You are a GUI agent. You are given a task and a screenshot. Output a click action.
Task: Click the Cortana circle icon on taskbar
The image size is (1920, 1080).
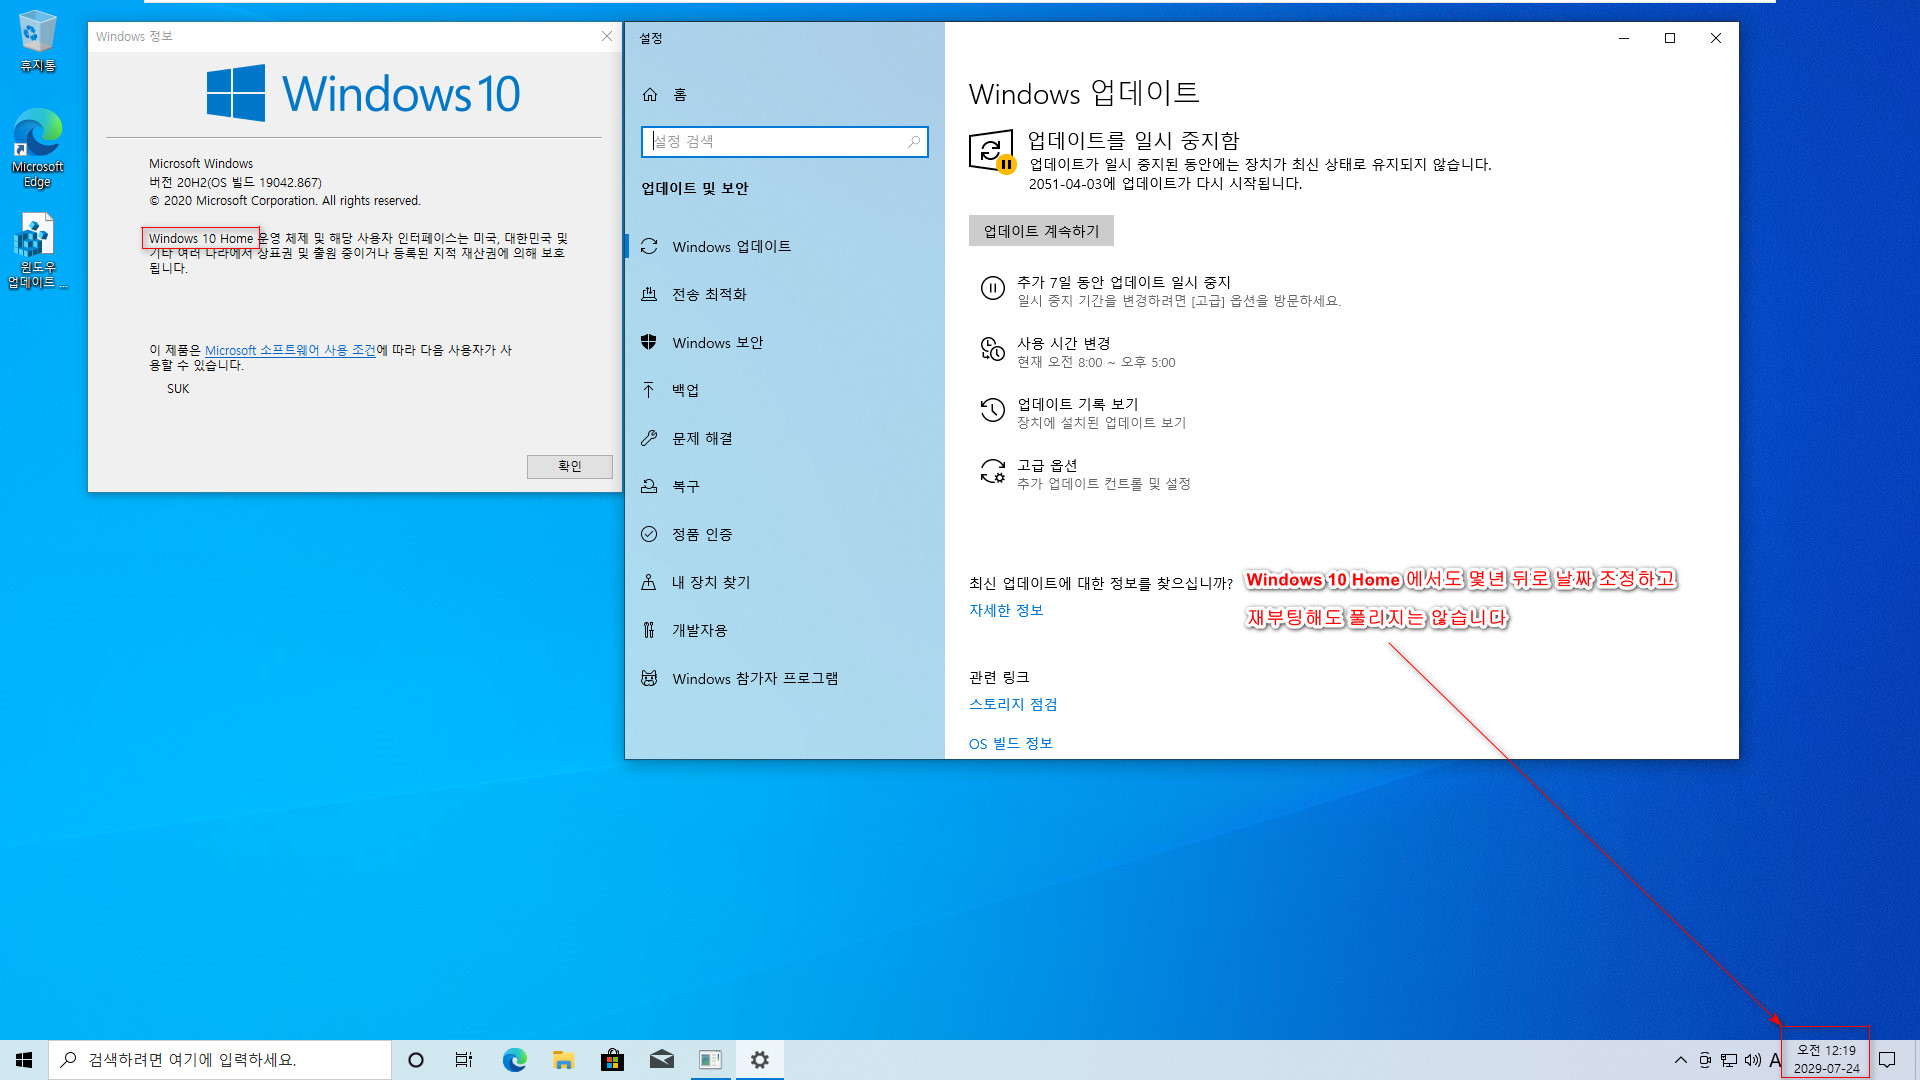416,1060
